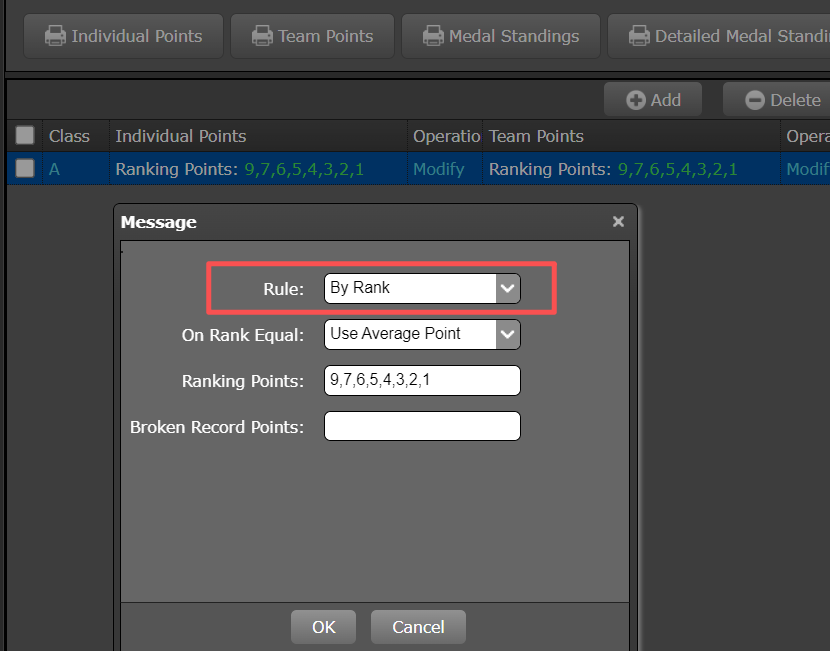The image size is (830, 651).
Task: Expand the Use Average Point dropdown arrow
Action: [x=508, y=334]
